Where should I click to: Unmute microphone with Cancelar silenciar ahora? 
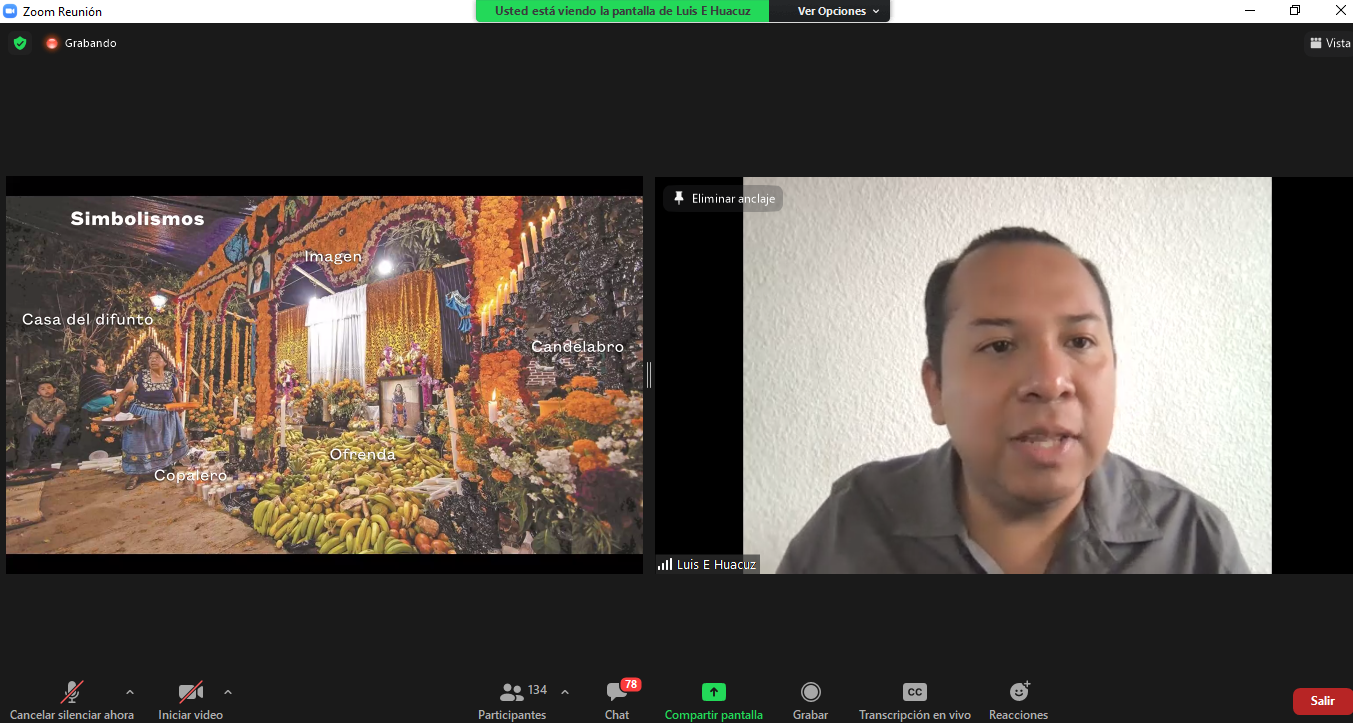pos(72,701)
